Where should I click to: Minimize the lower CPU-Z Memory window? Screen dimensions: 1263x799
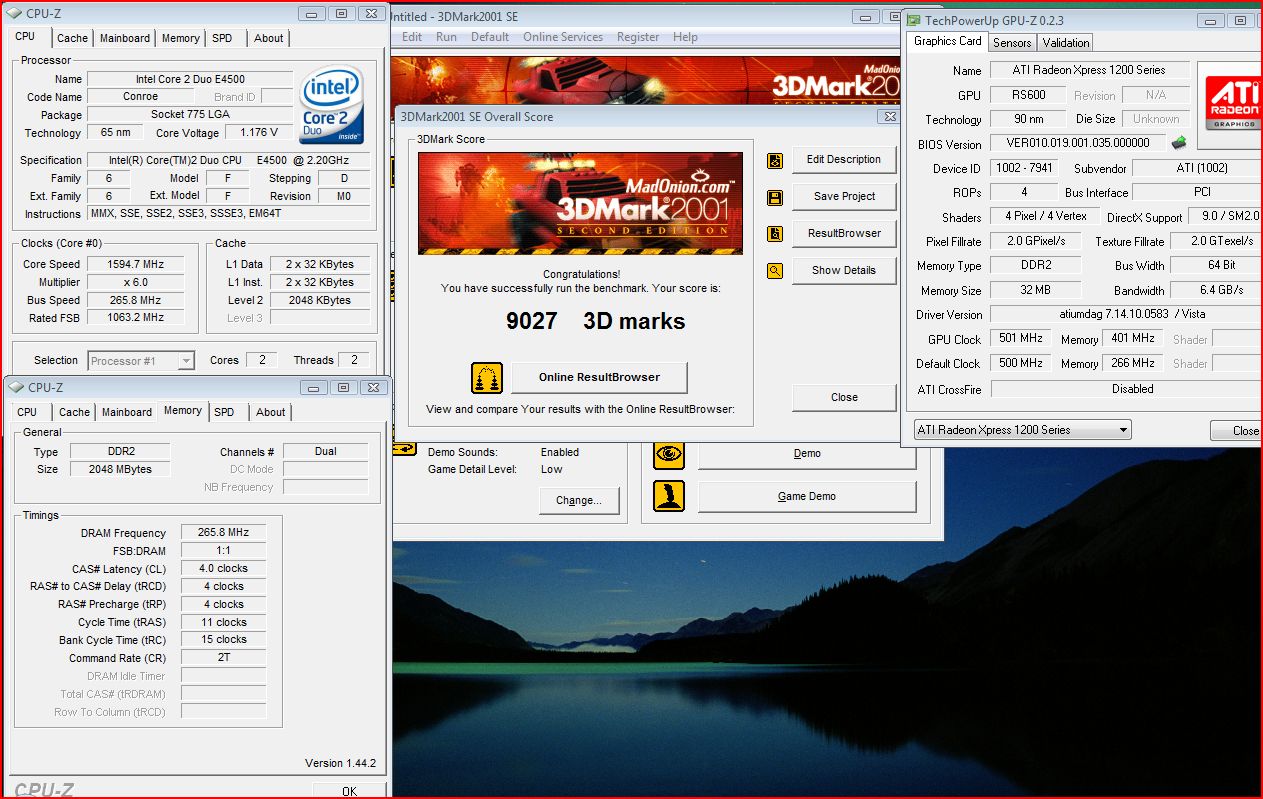313,387
